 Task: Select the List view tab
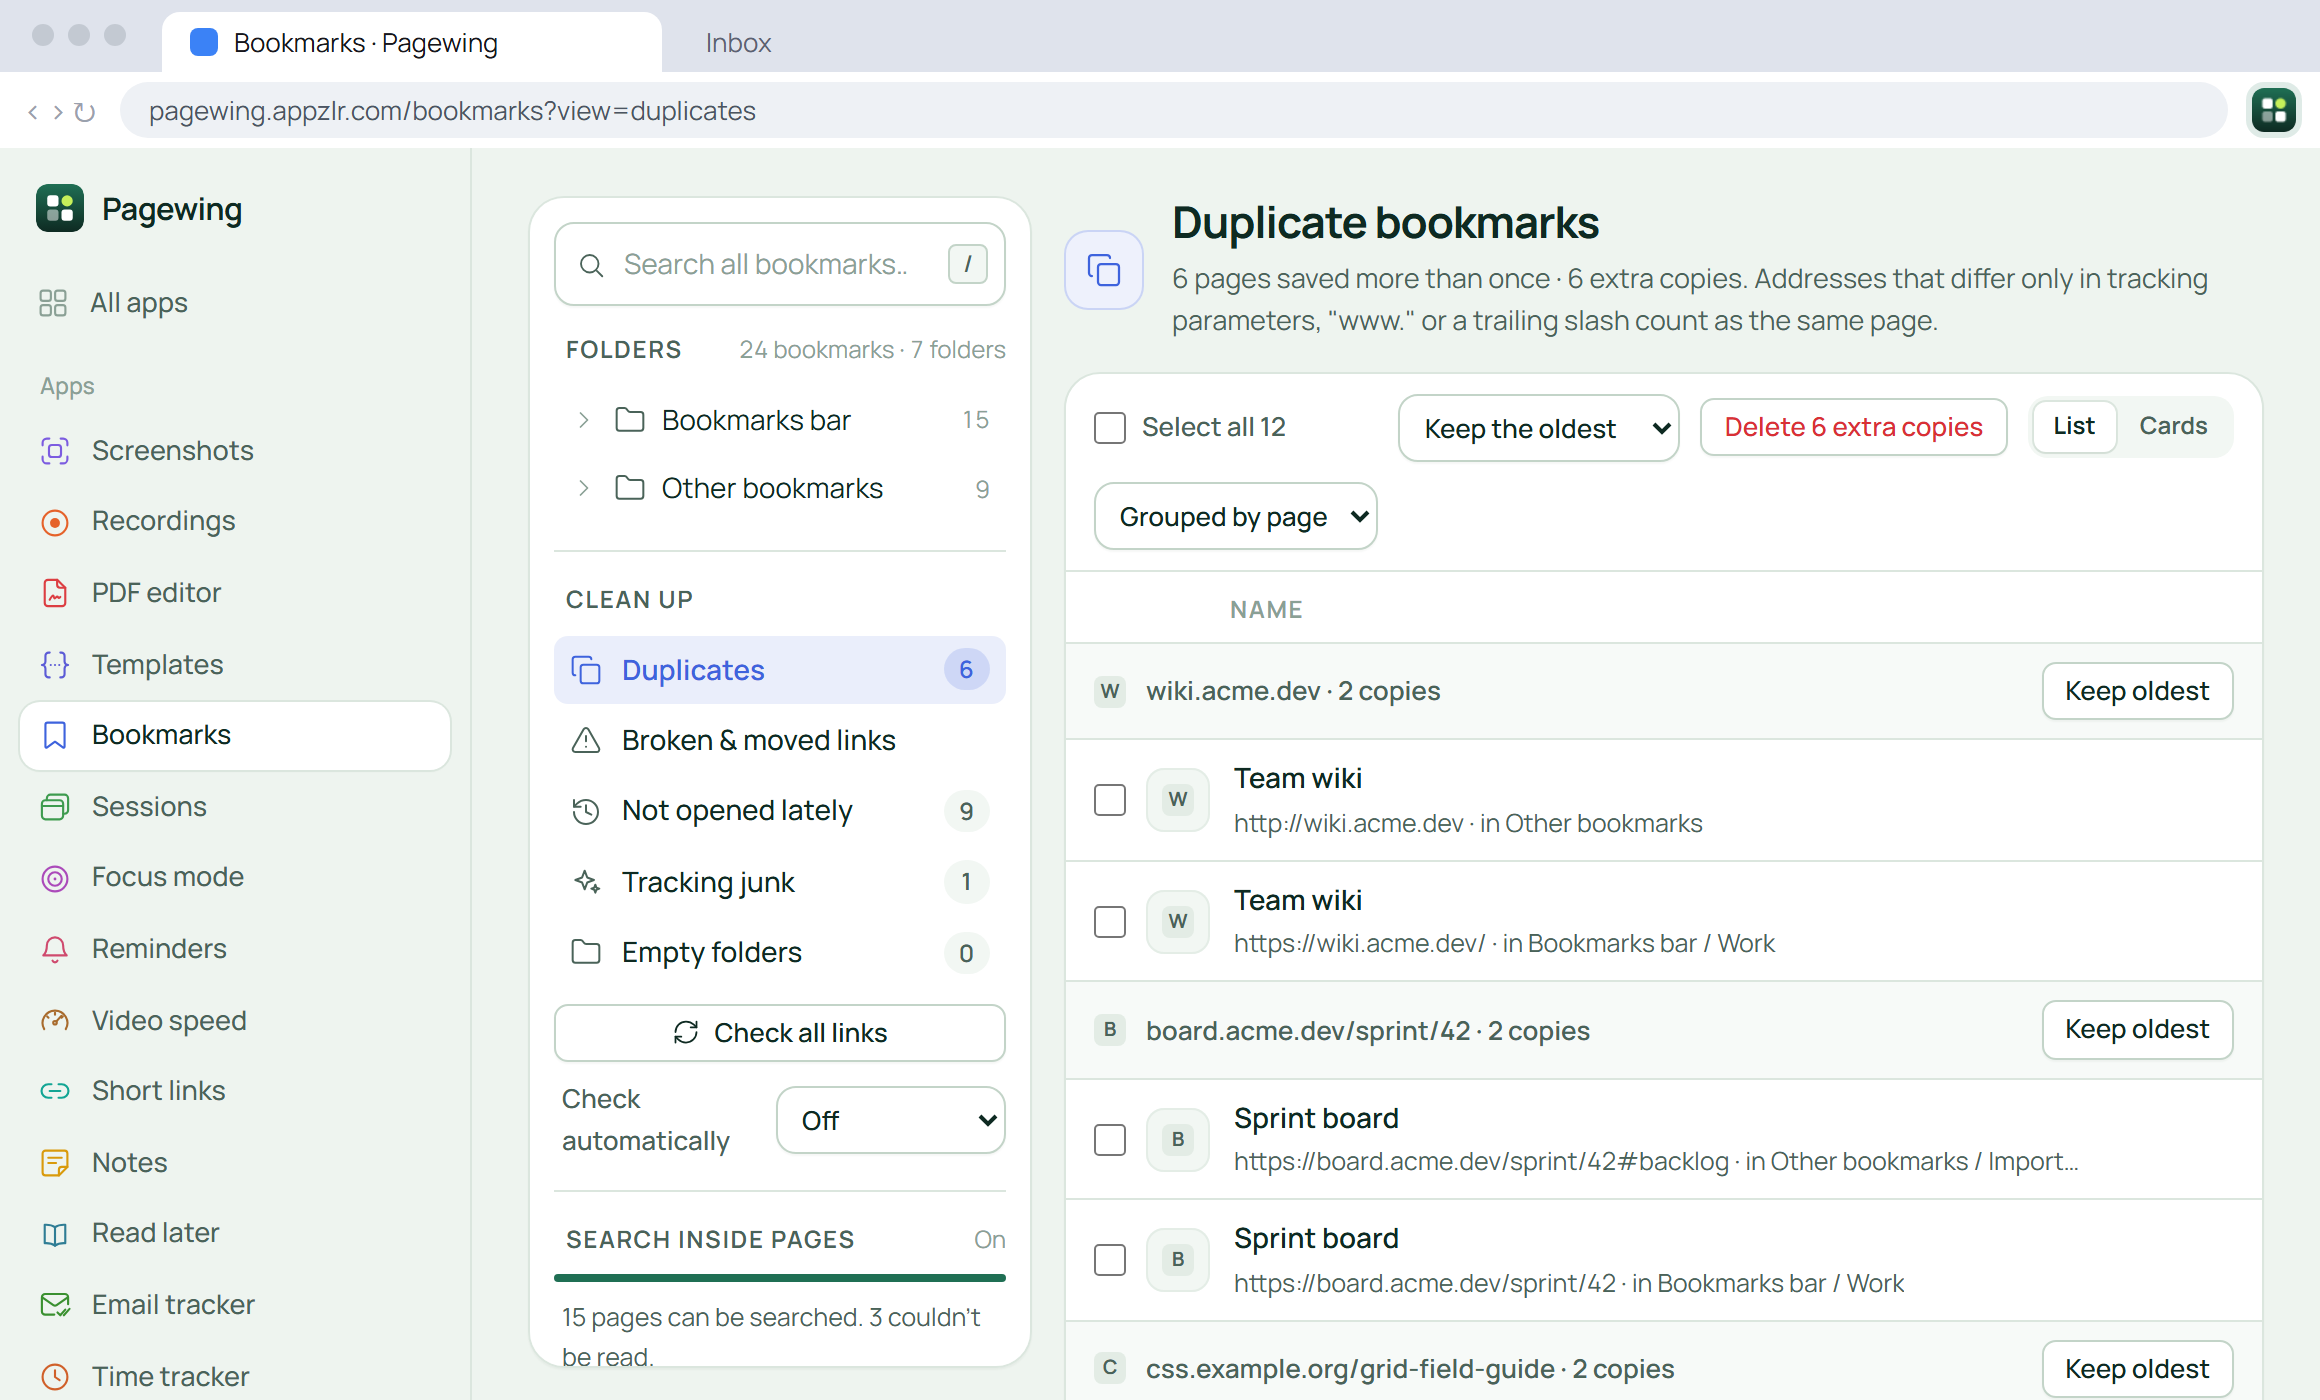(2074, 426)
